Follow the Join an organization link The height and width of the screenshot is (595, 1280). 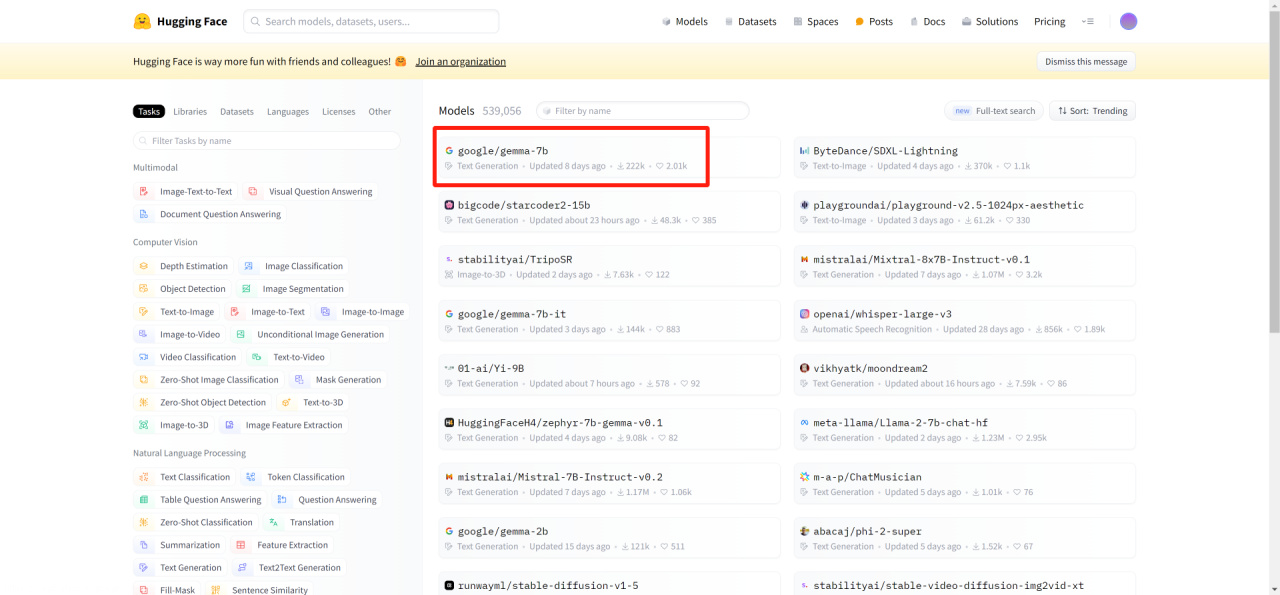461,61
